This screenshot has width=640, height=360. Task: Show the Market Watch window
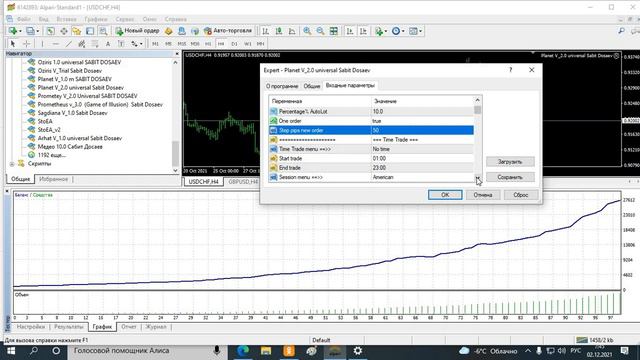coord(50,31)
